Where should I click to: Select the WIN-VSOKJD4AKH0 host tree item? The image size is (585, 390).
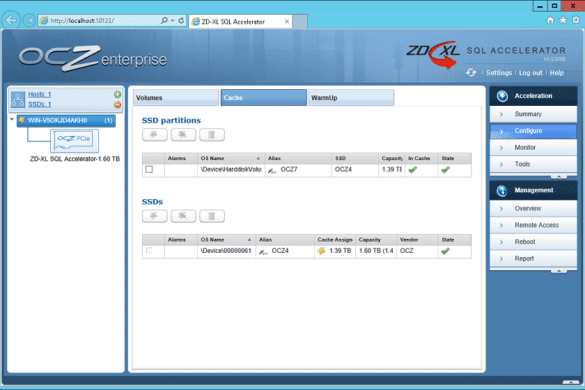pyautogui.click(x=66, y=121)
